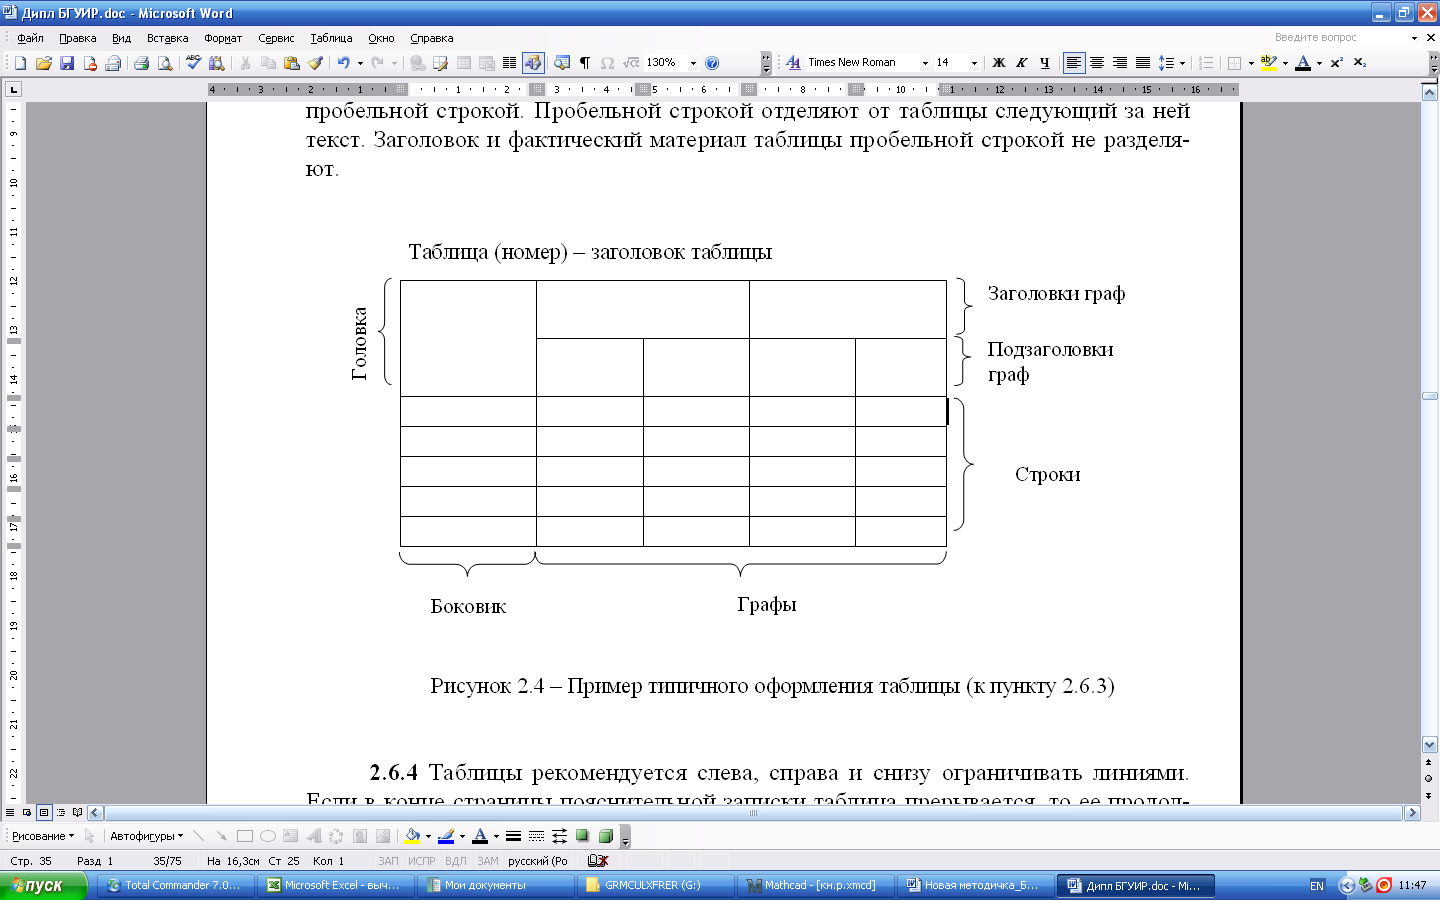Screen dimensions: 1440x900
Task: Open the Times New Roman font dropdown
Action: [925, 63]
